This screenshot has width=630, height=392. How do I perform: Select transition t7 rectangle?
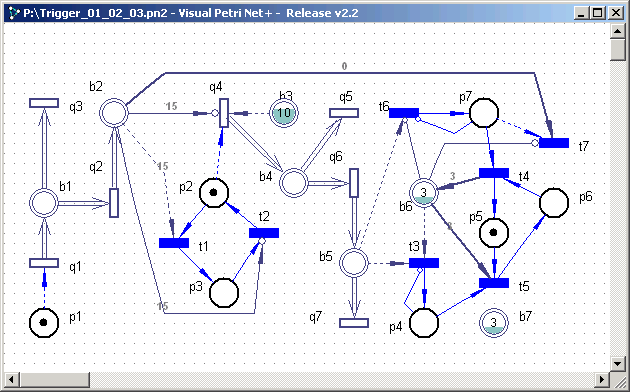point(554,143)
